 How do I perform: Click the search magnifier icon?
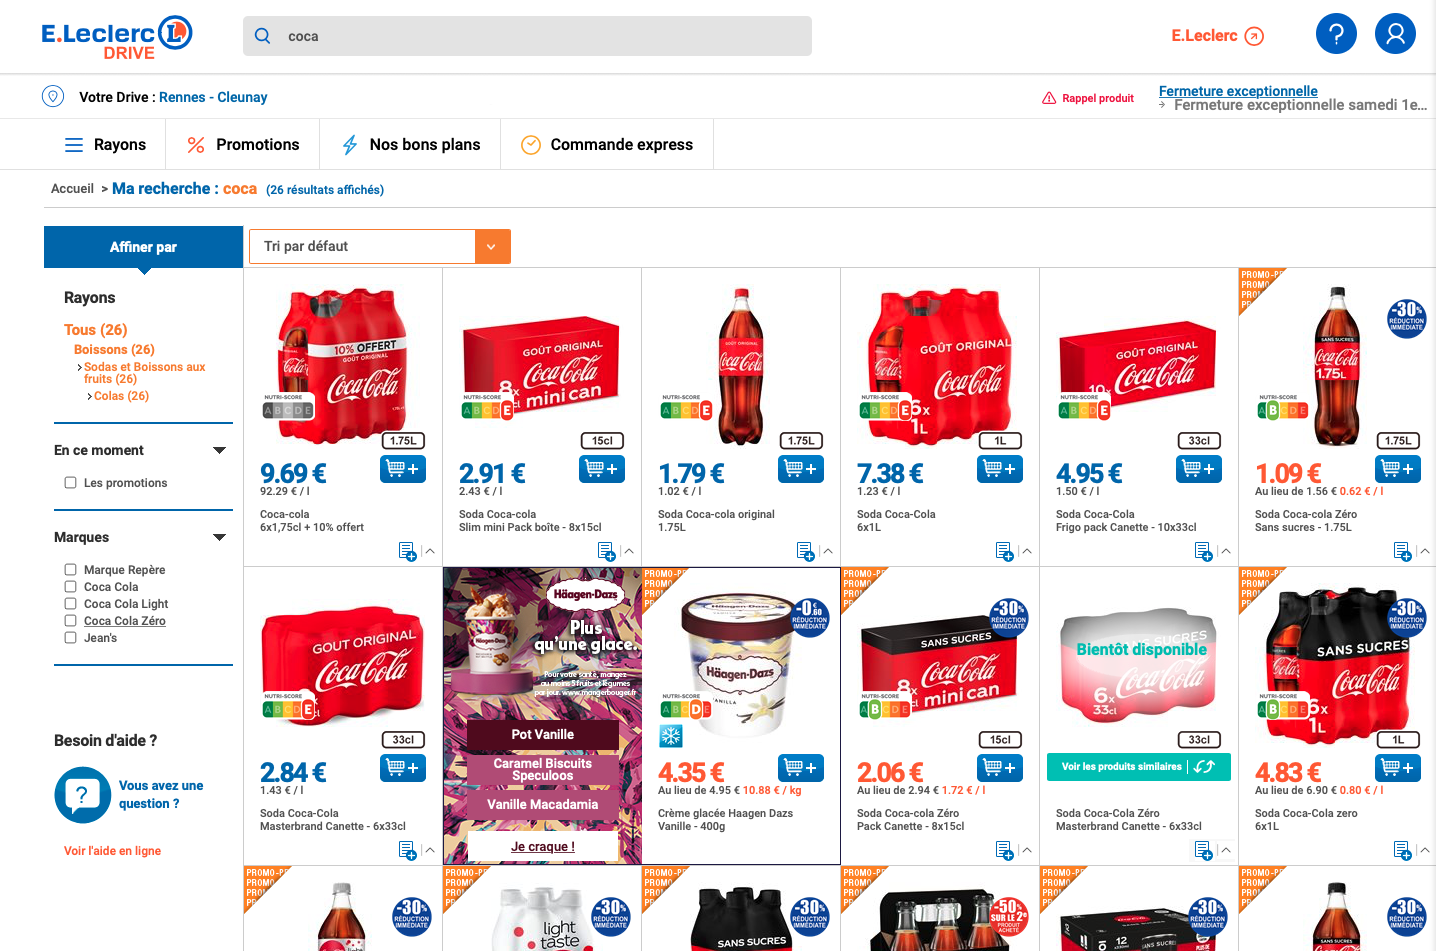263,36
